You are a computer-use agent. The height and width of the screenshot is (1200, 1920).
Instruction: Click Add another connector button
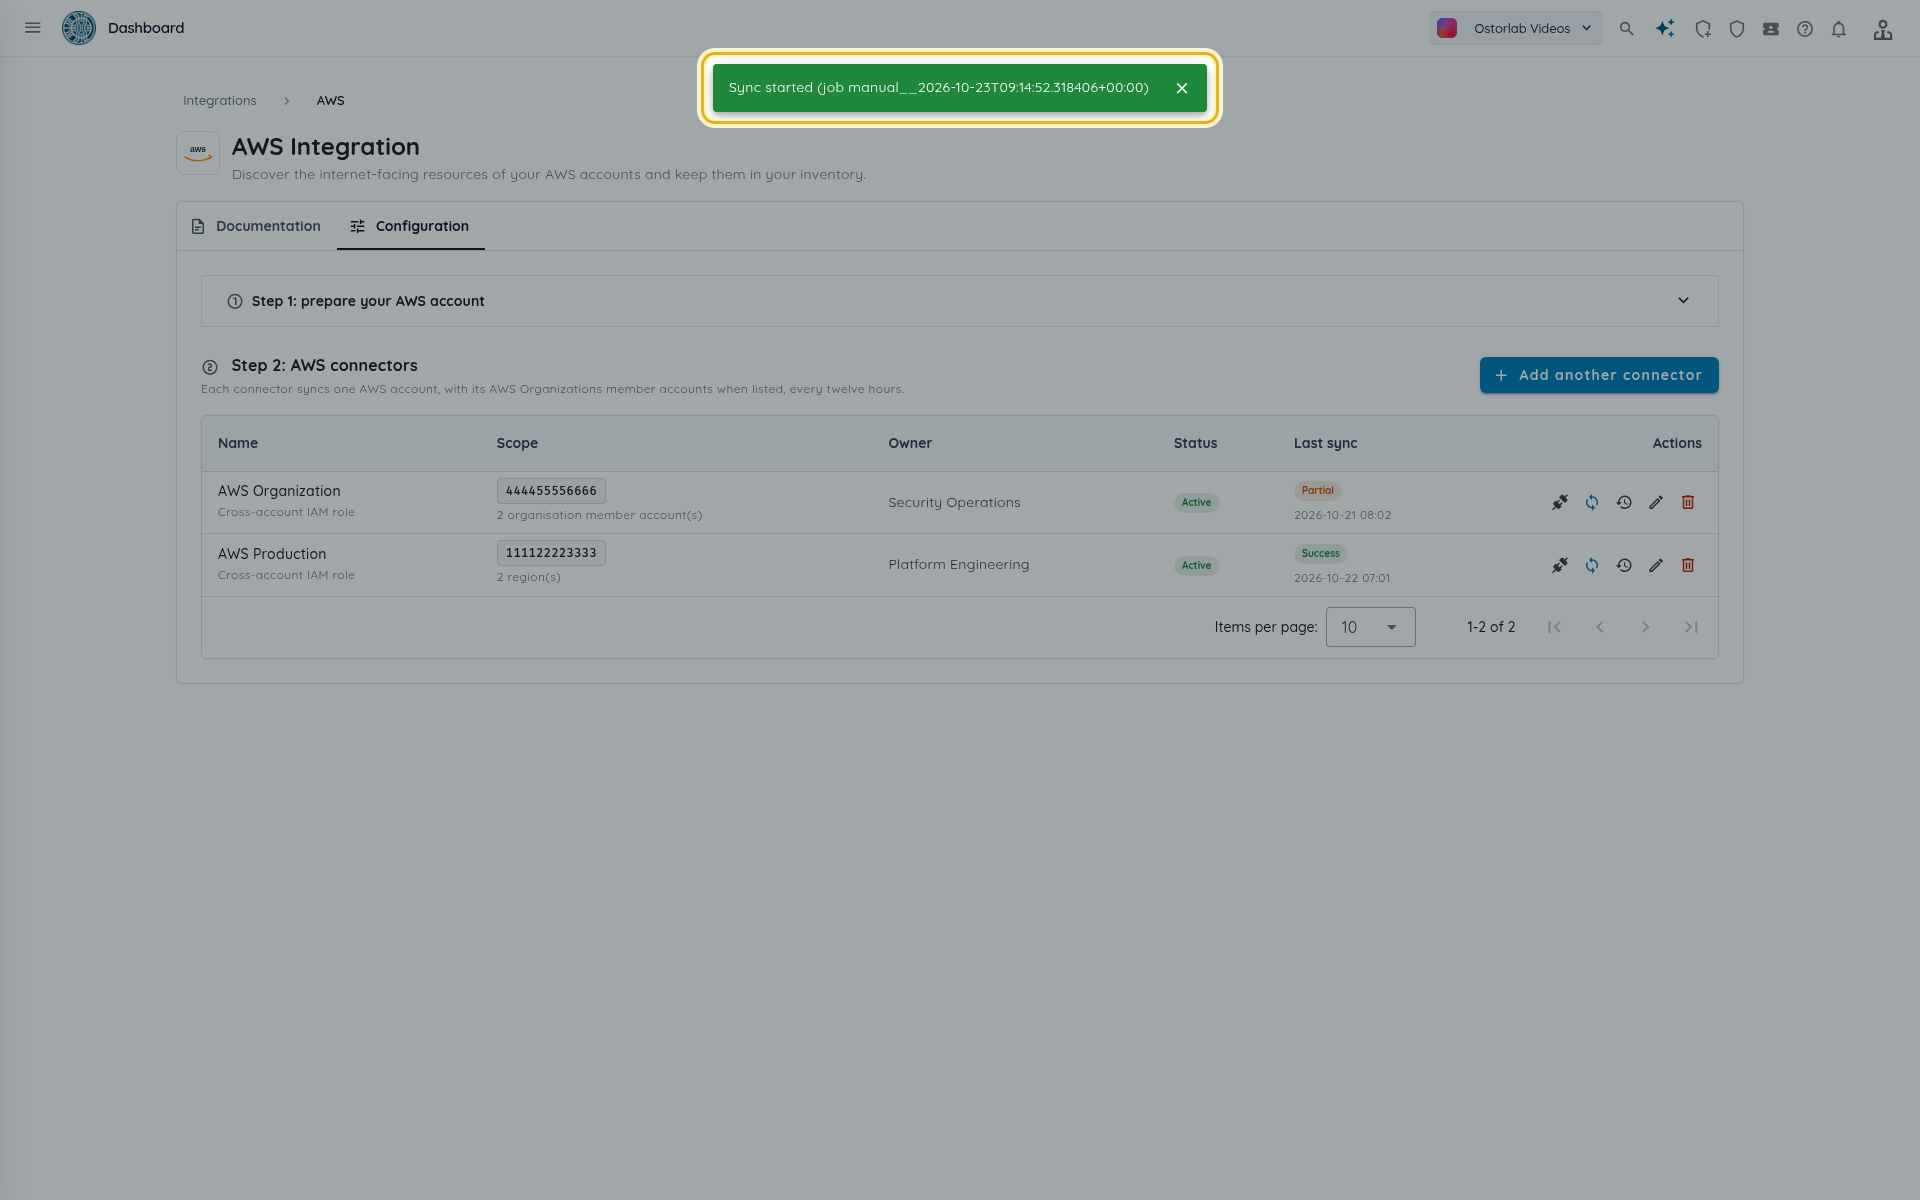[1599, 375]
